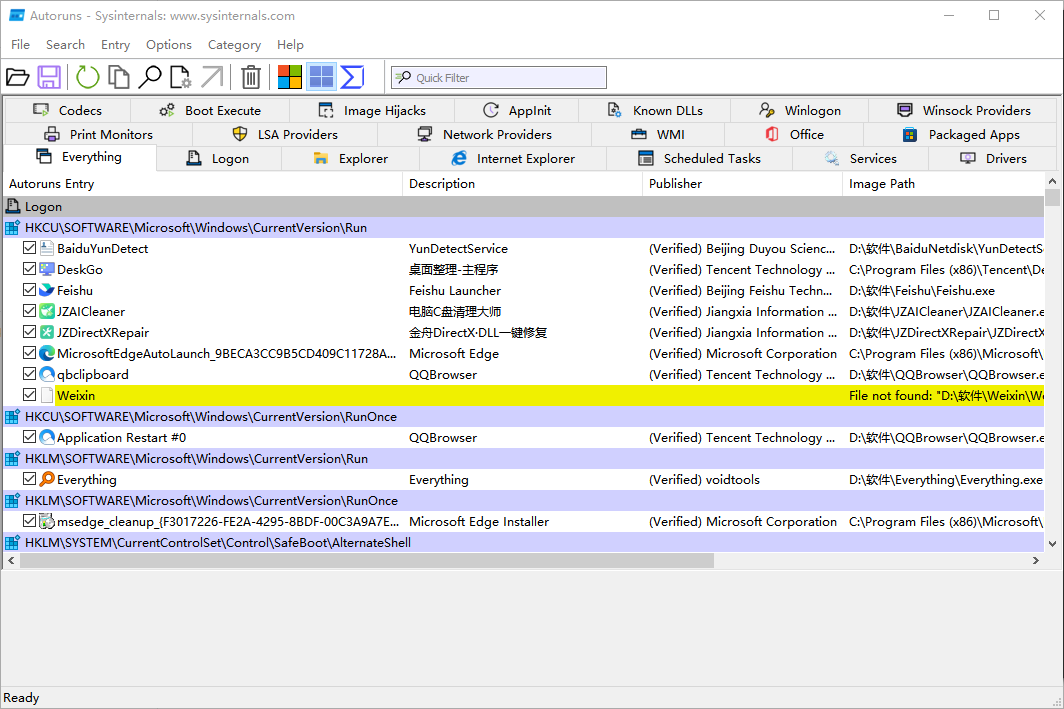Click the DeskGo entry icon
The height and width of the screenshot is (709, 1064).
[47, 269]
